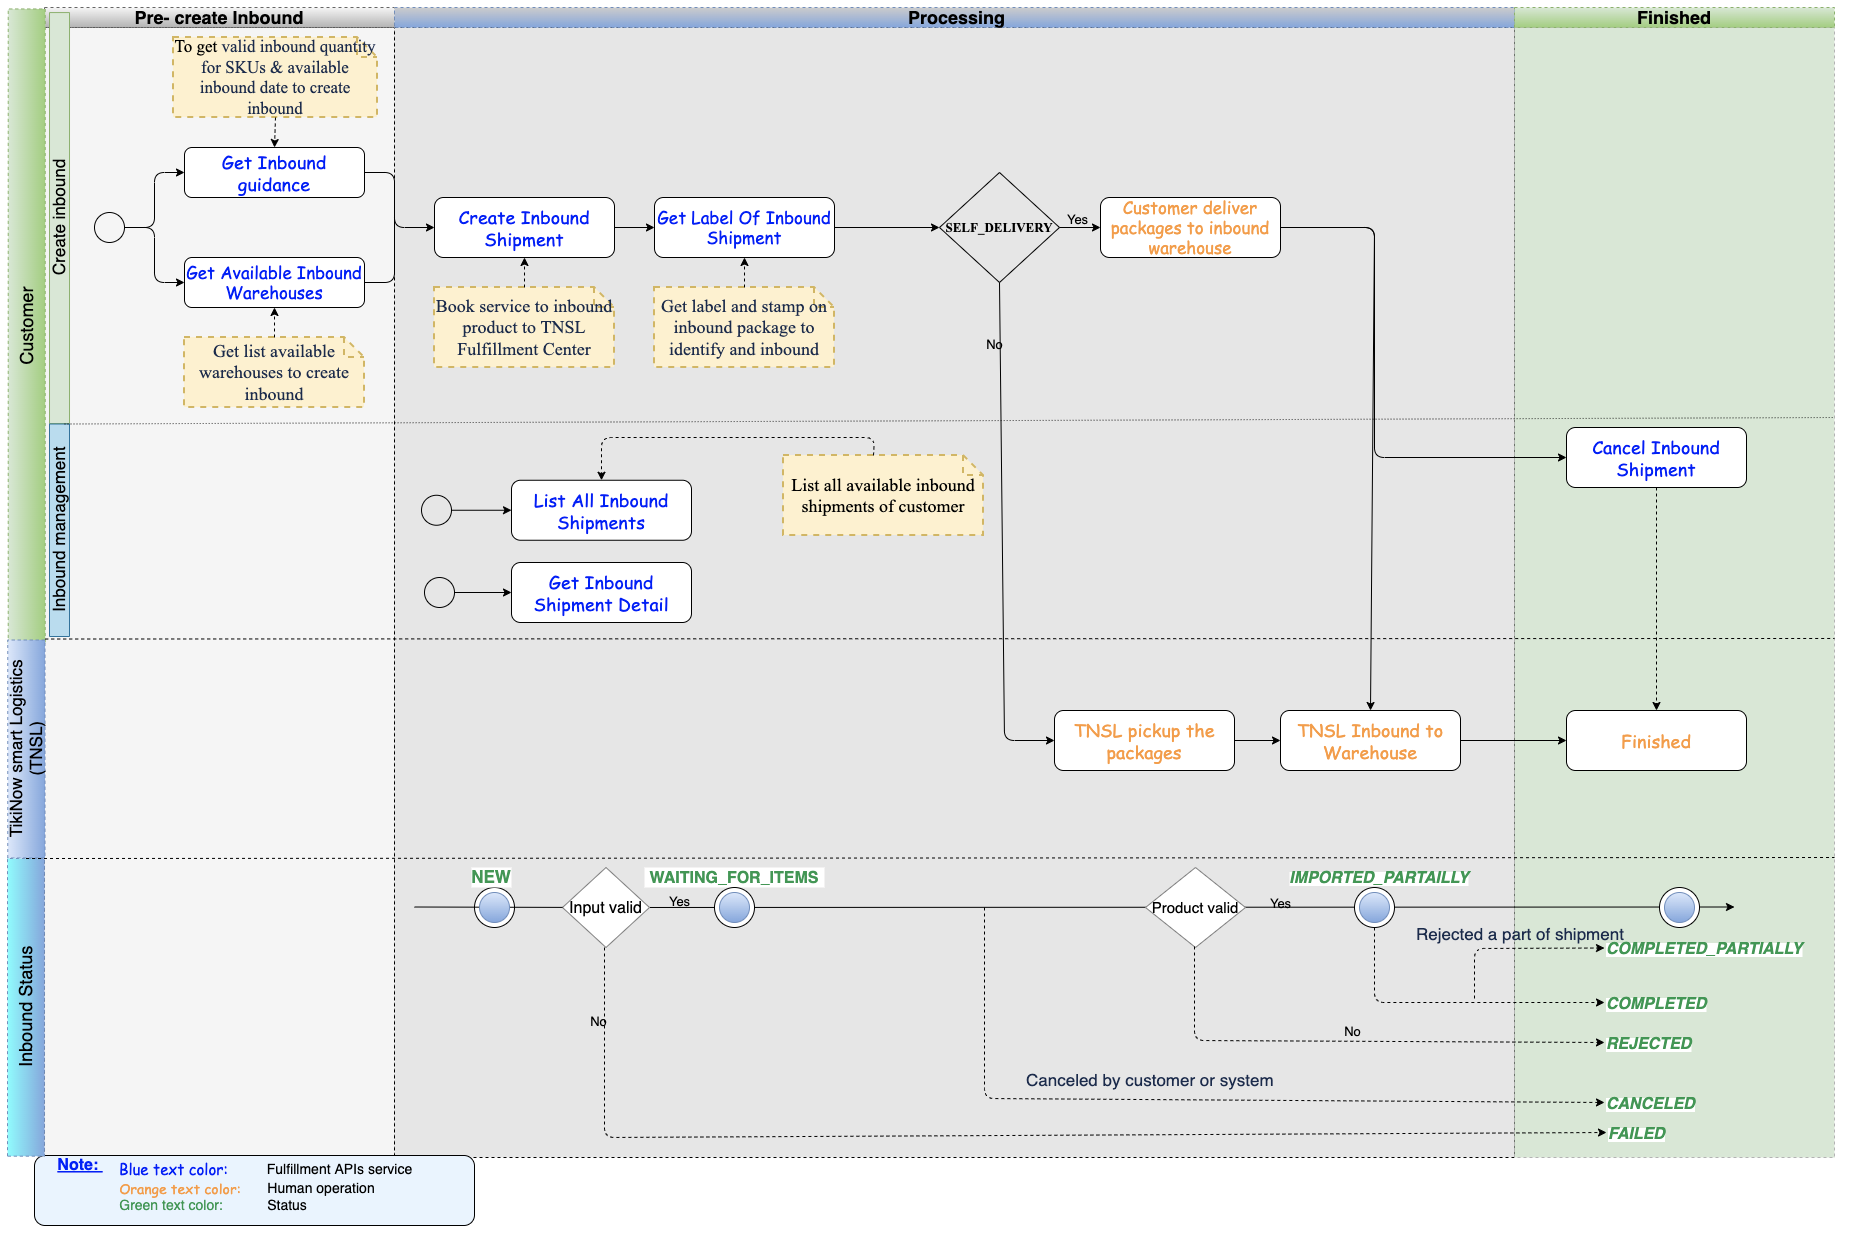
Task: Click the TNSL Inbound to Warehouse box
Action: click(x=1370, y=741)
